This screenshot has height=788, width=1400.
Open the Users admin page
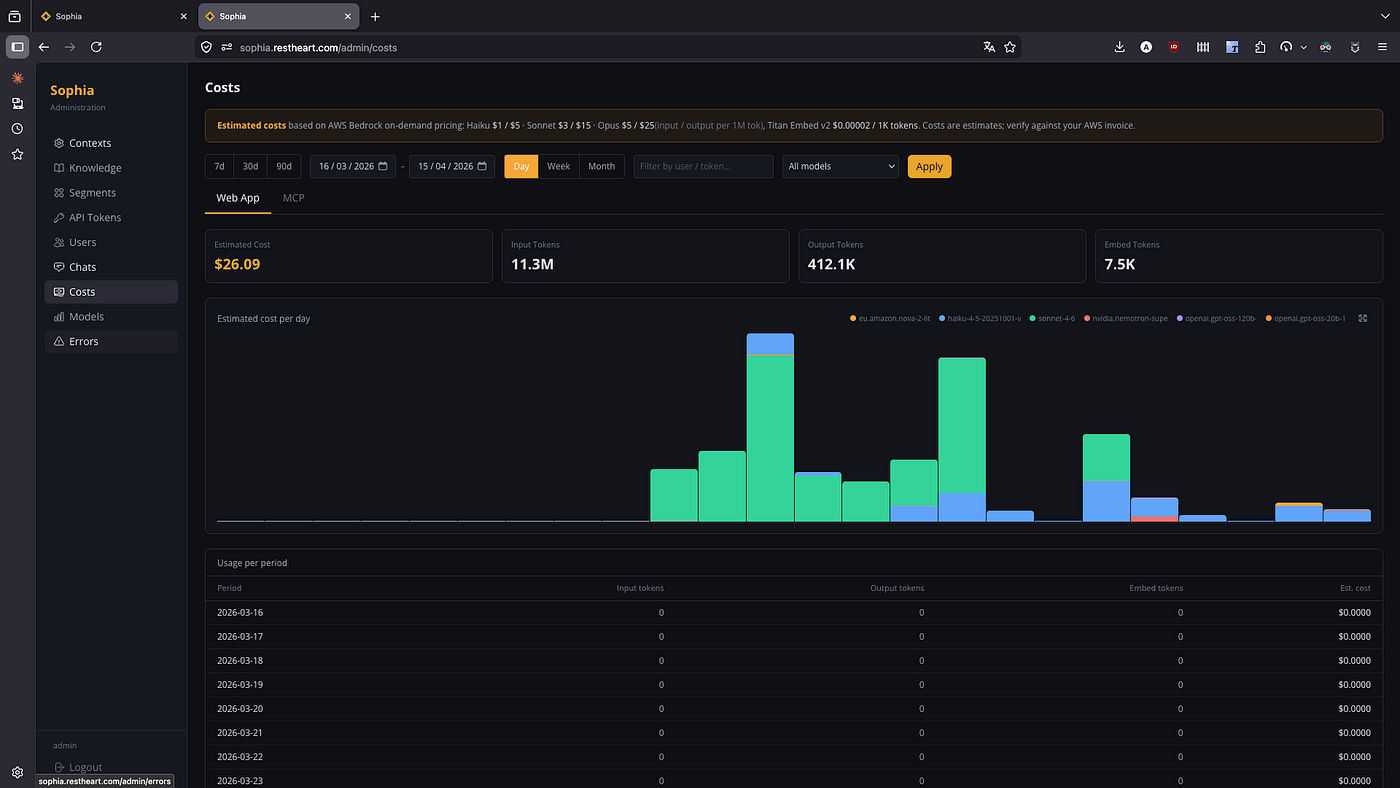111,242
